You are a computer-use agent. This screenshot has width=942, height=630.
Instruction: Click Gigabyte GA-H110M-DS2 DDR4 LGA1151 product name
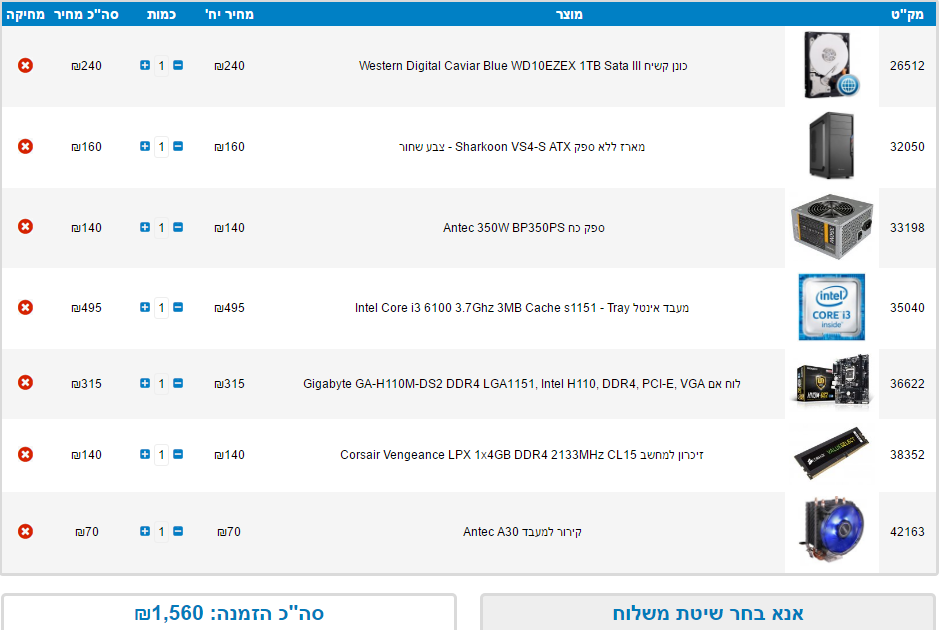522,383
